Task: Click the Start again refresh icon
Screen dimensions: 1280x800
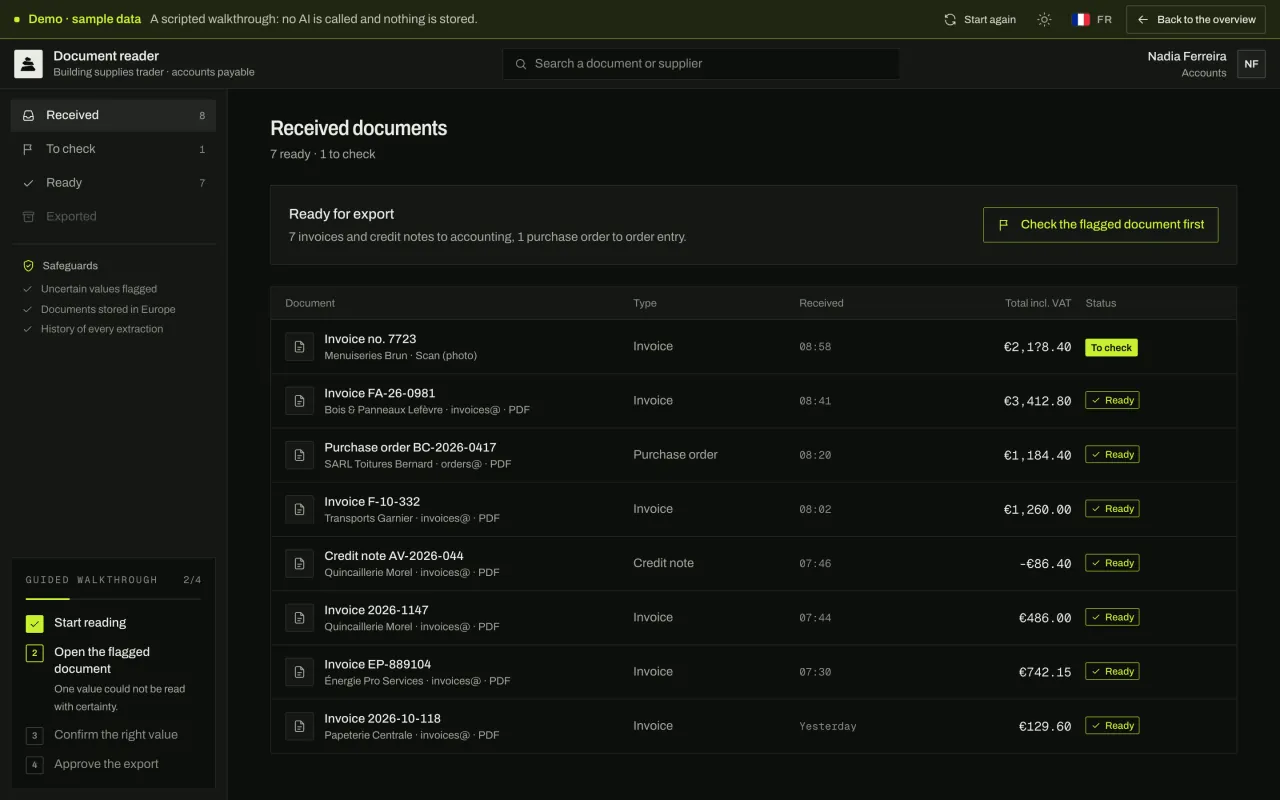Action: point(950,19)
